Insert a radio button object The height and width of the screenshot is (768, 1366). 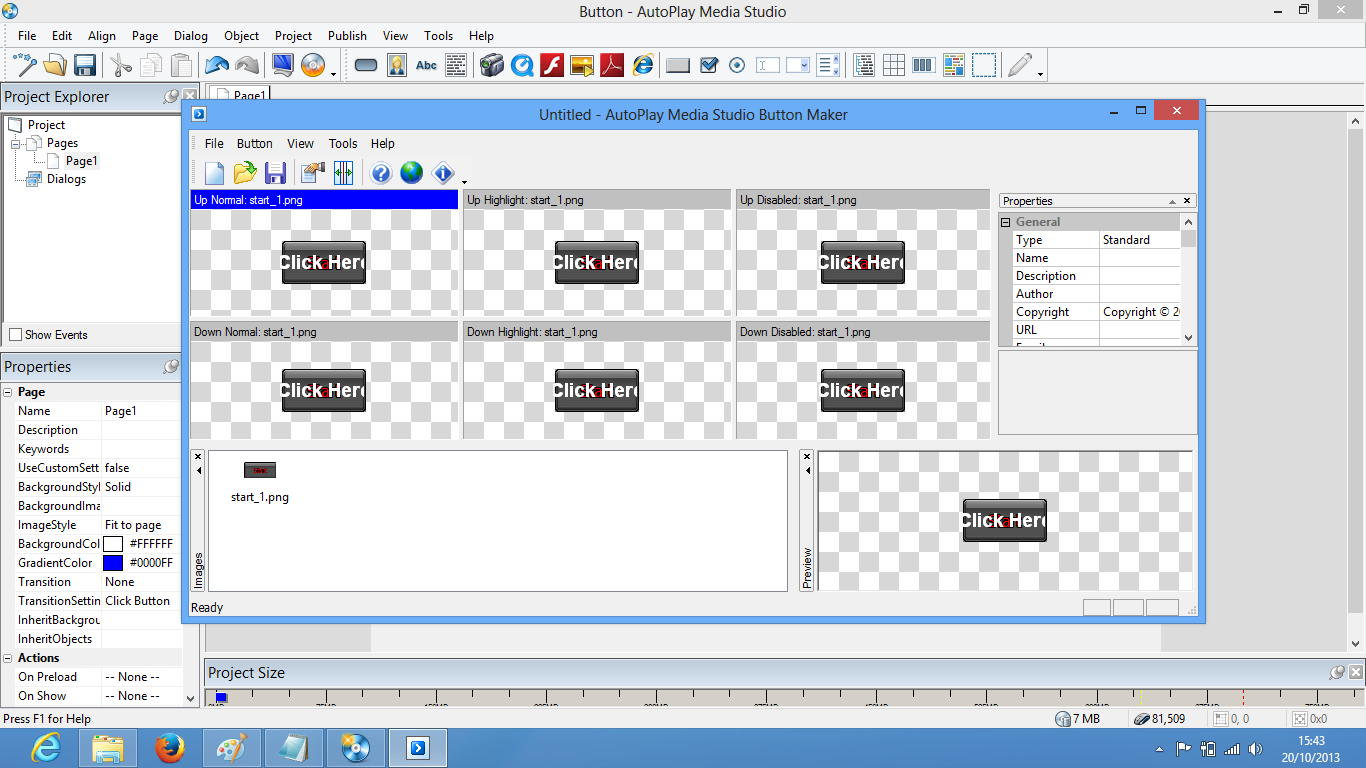(737, 65)
